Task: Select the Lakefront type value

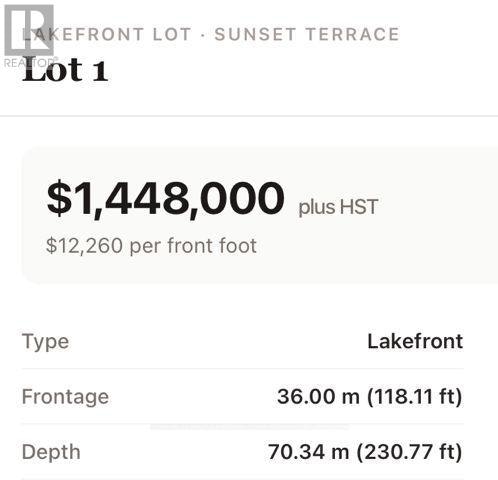Action: pos(415,341)
